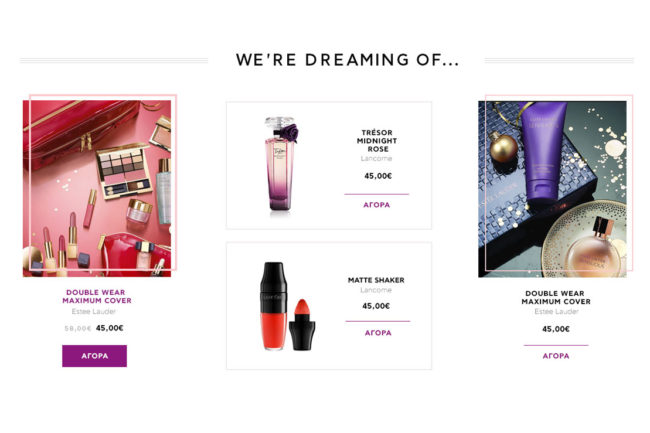Click the purple Double Wear Maximum Cover title

[97, 296]
